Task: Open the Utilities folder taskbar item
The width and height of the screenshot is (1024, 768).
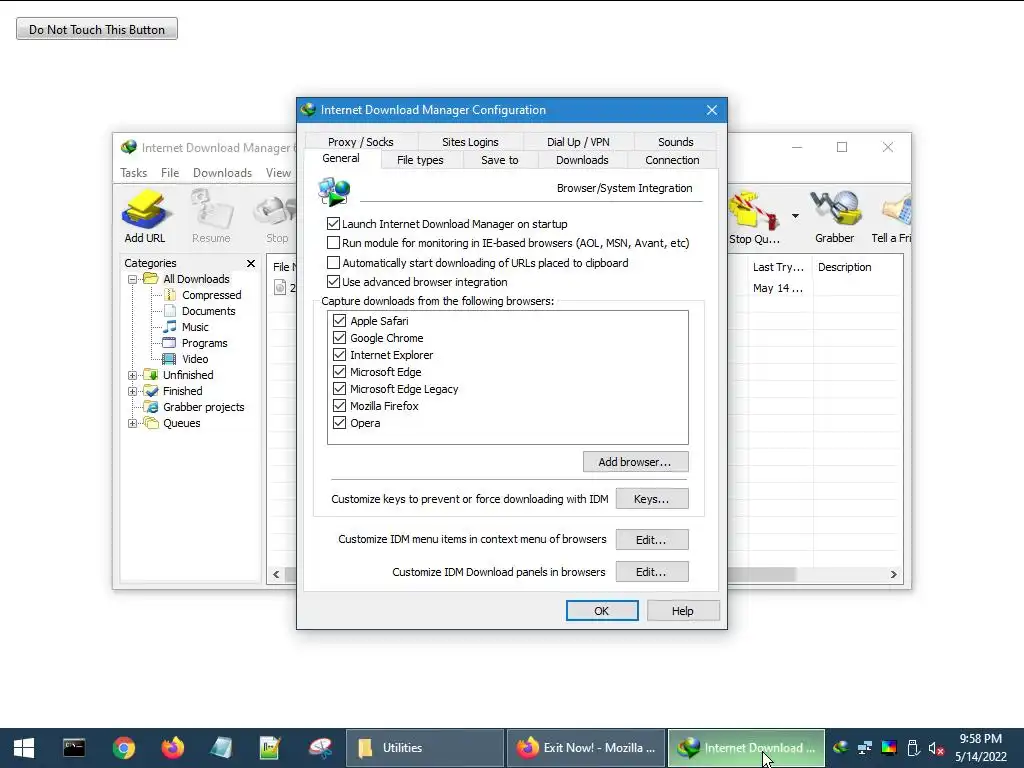Action: point(424,748)
